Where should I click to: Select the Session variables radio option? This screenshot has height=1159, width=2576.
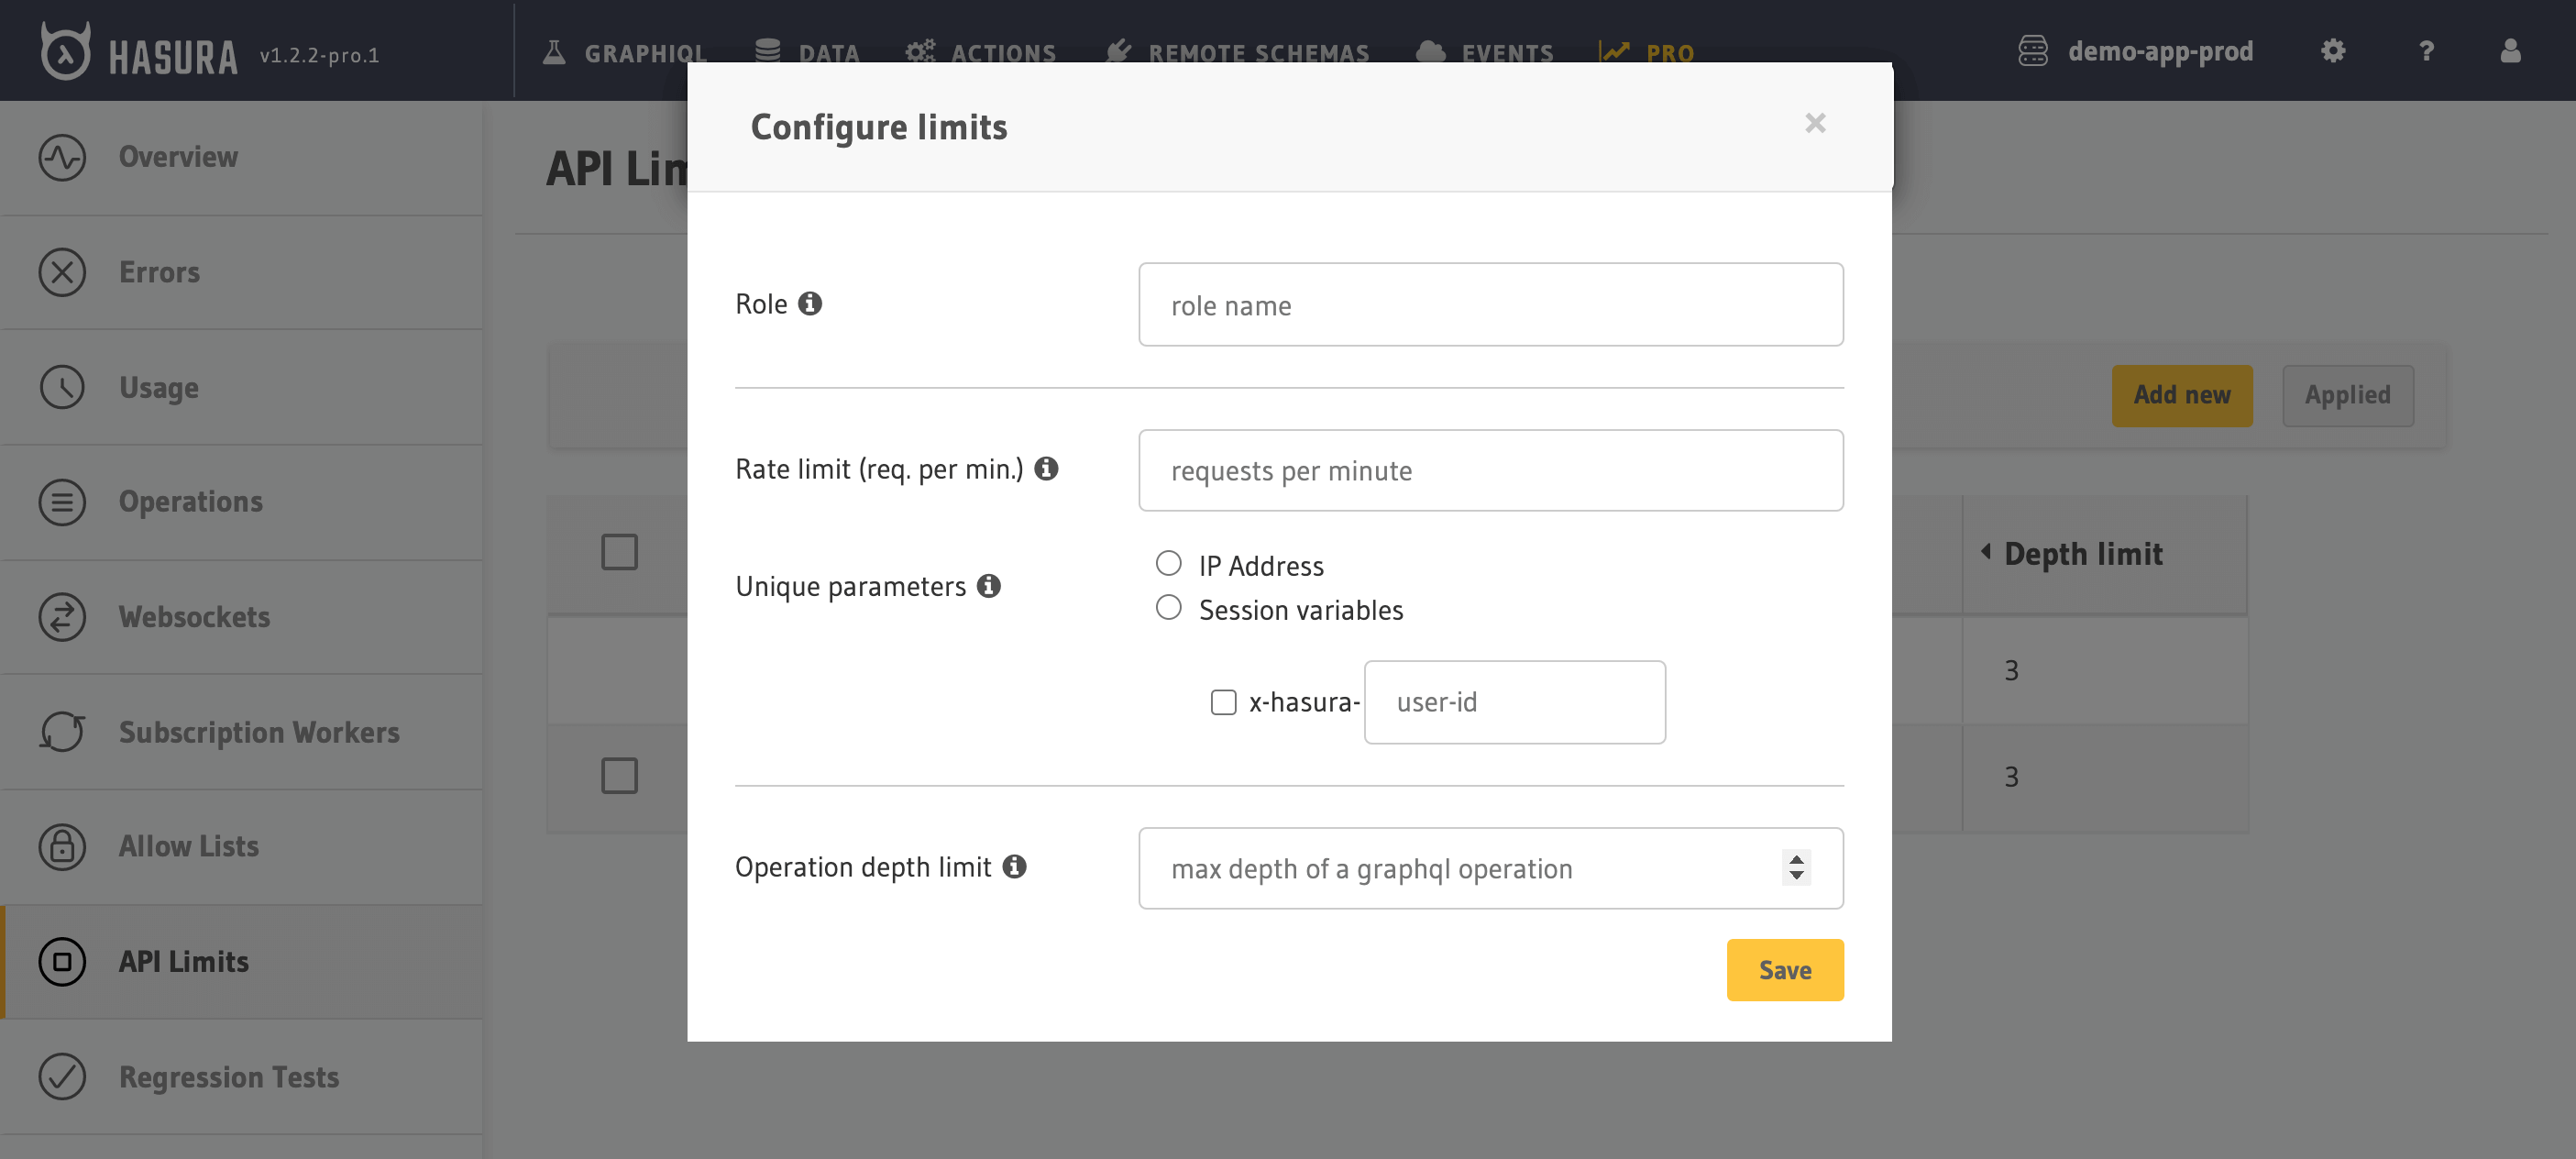[1168, 607]
